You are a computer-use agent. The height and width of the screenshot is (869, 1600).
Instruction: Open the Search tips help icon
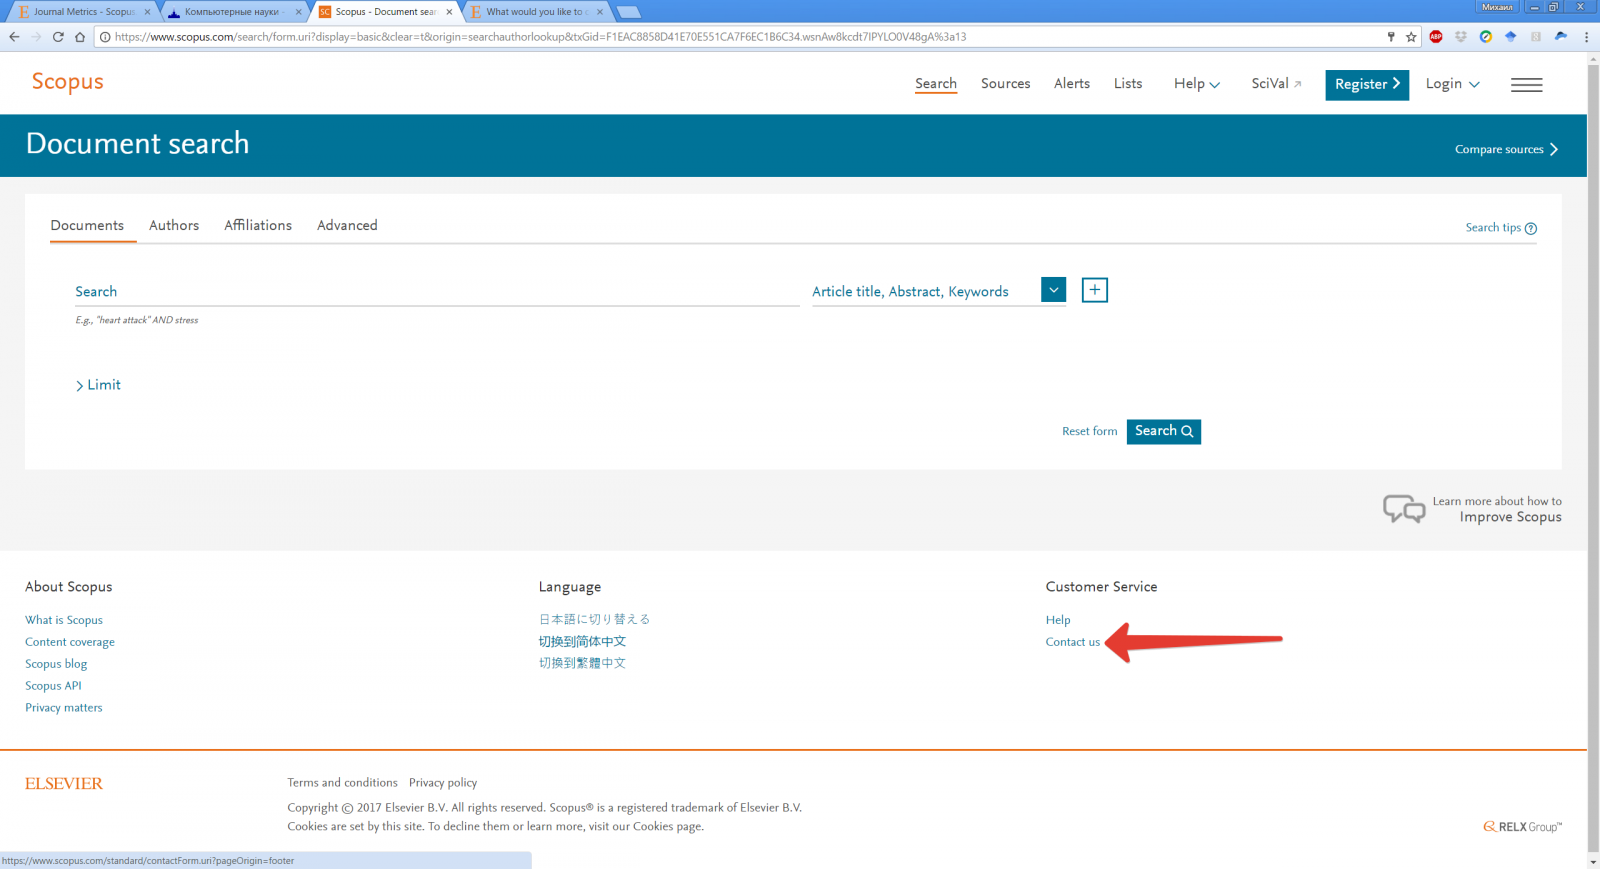pyautogui.click(x=1530, y=228)
